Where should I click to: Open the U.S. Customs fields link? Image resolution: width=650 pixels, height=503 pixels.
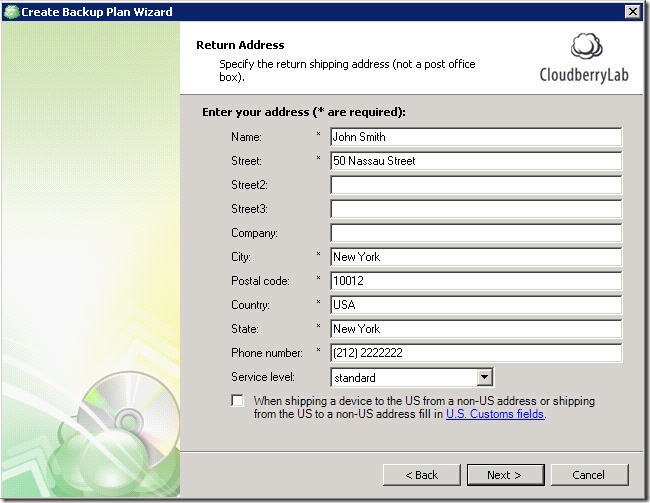(x=496, y=414)
